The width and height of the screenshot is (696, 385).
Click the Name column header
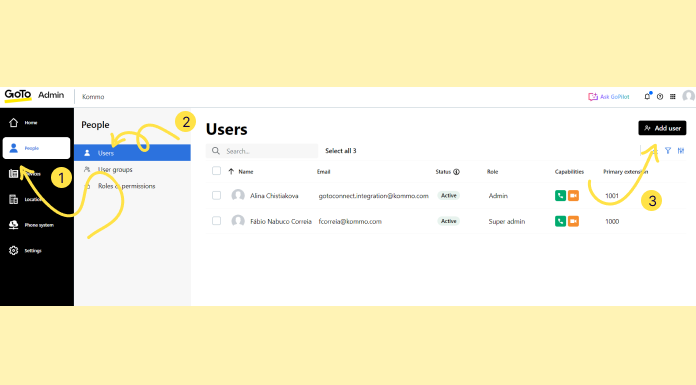point(245,172)
